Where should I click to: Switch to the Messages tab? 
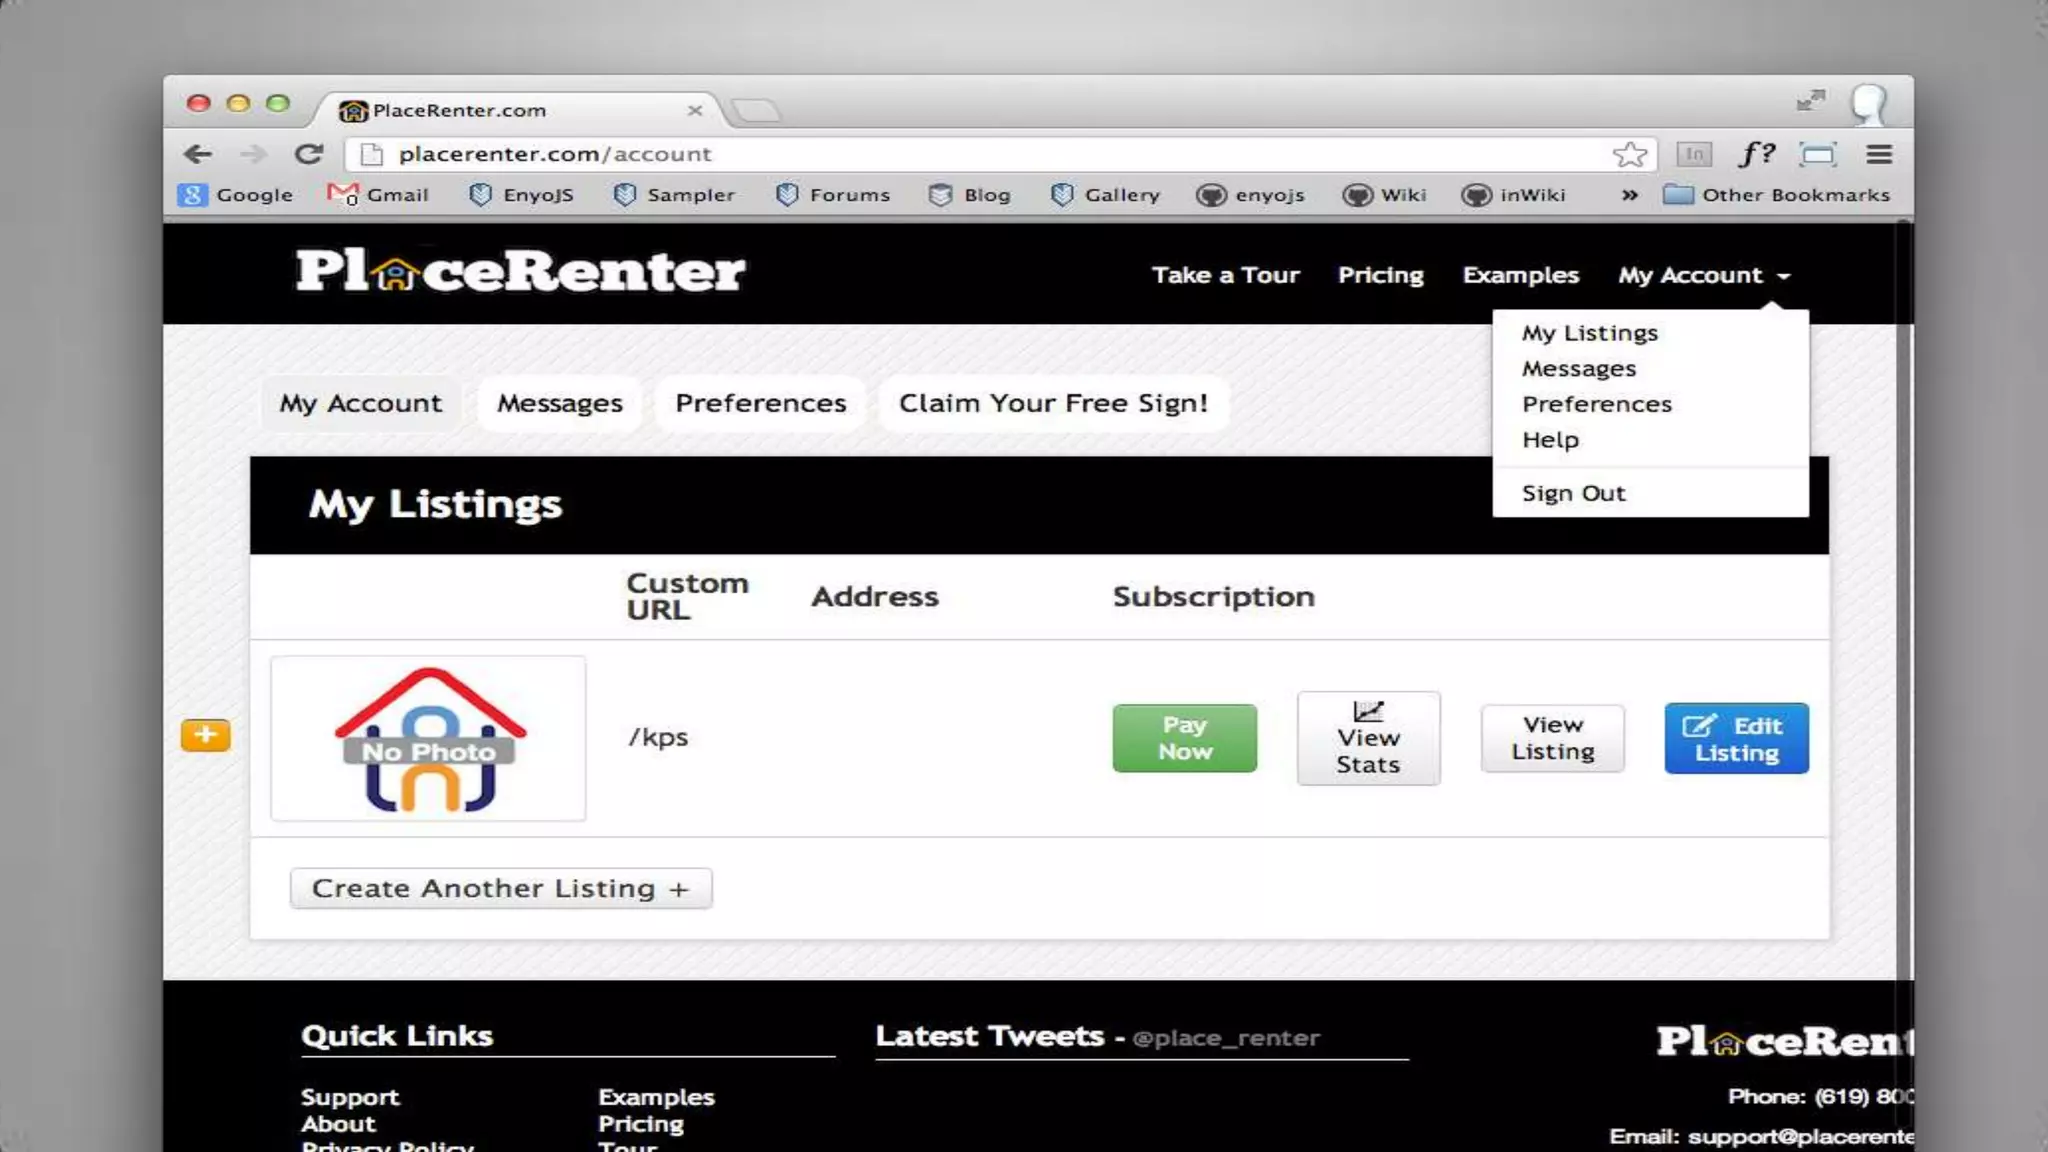[x=559, y=403]
